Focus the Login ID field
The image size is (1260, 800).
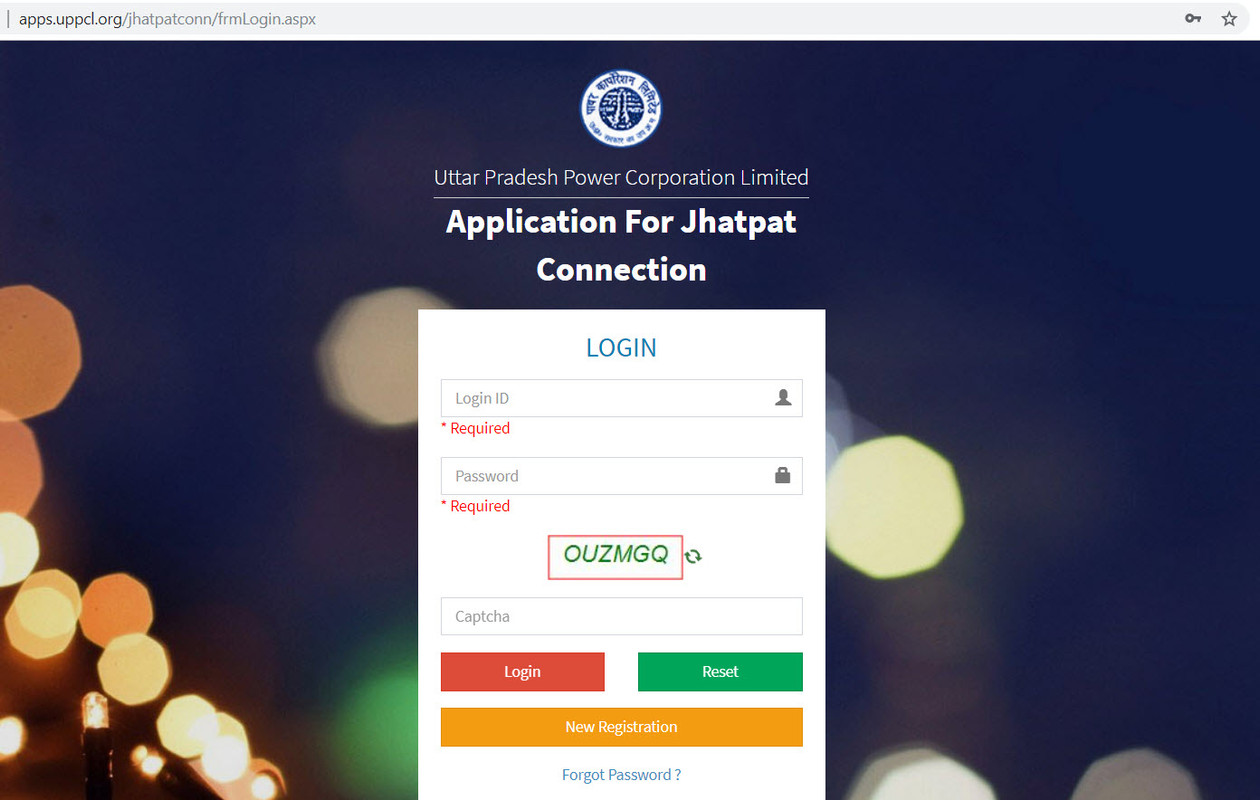[621, 398]
